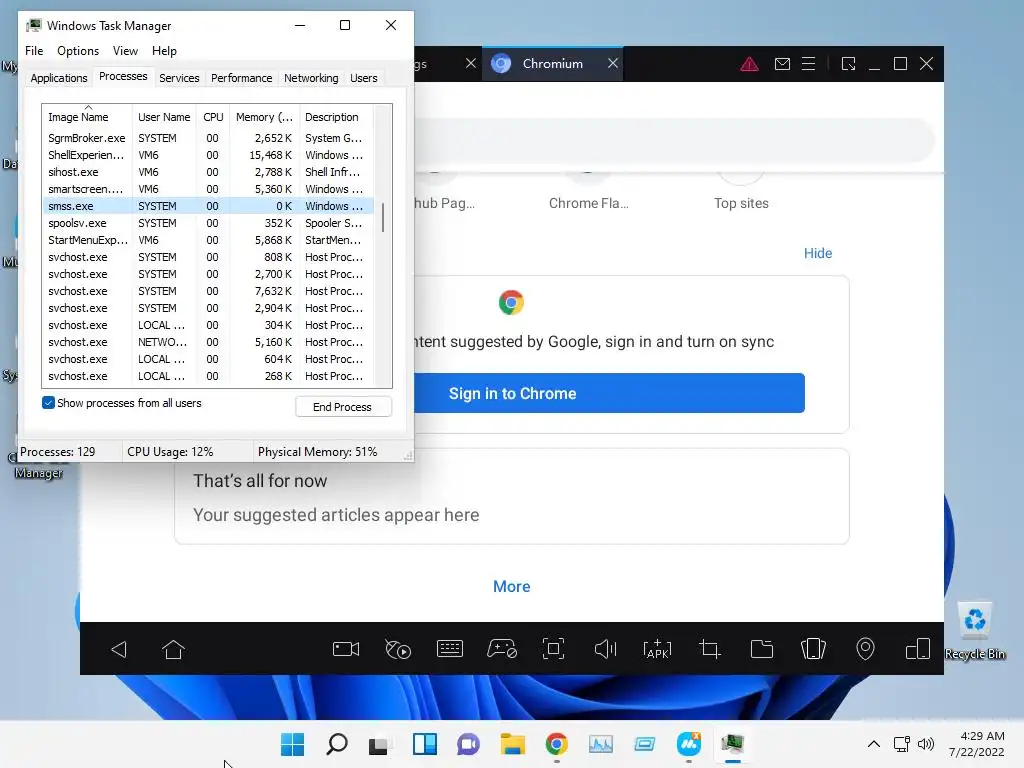Open the emulator gamepad settings icon
Screen dimensions: 1024x768
[502, 649]
